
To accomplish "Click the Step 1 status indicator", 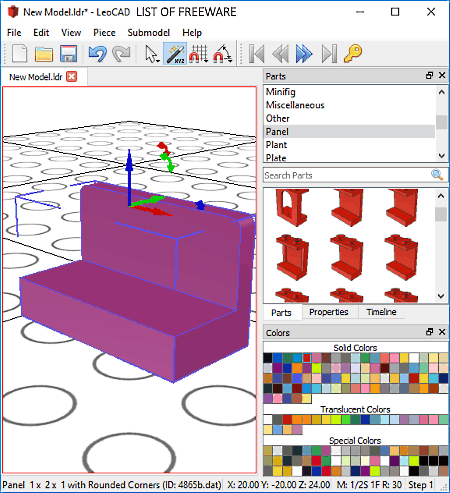I will 421,484.
